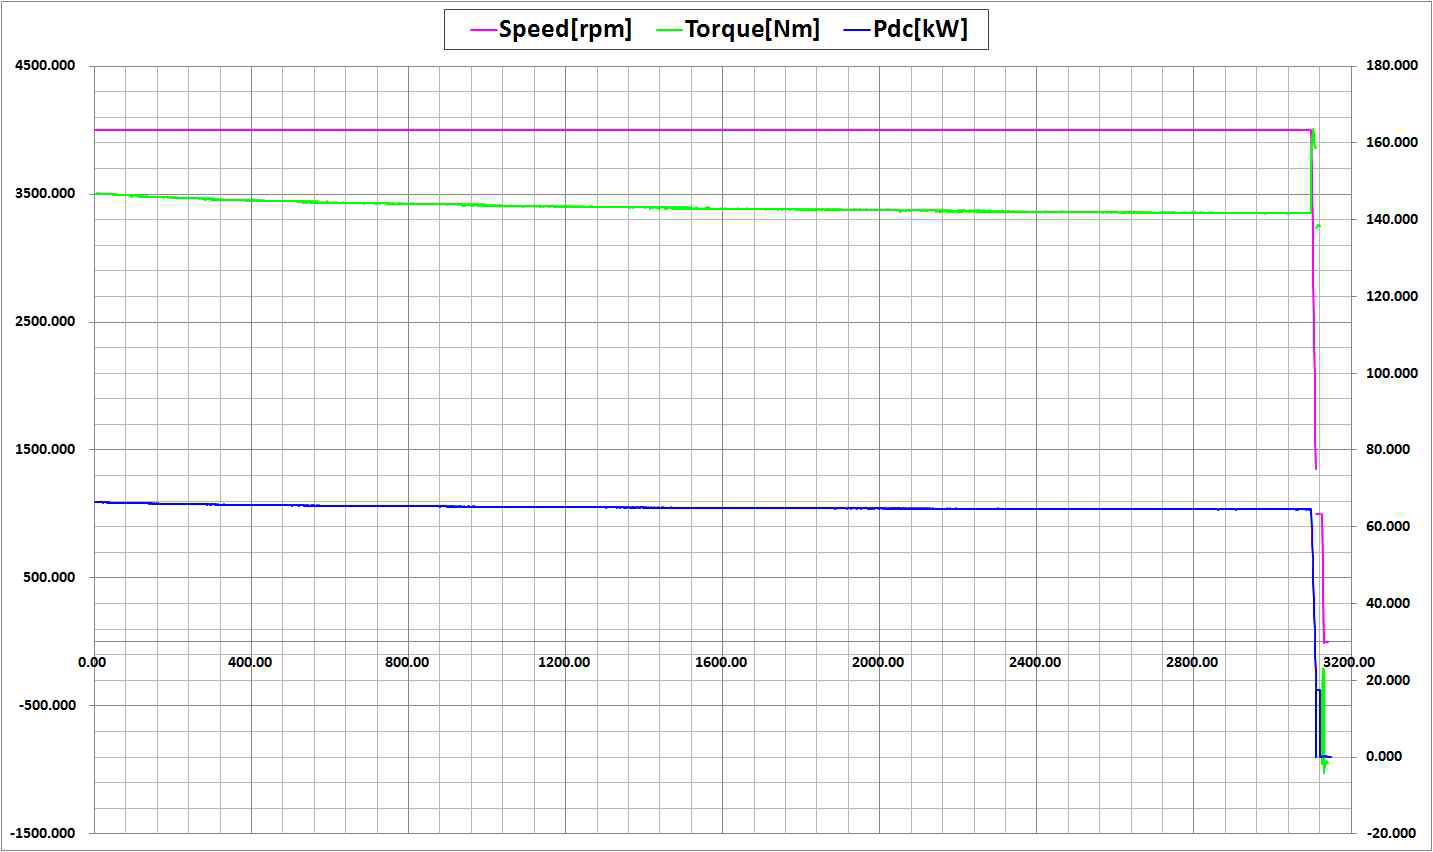Select the left axis label -1500.000
Viewport: 1433px width, 852px height.
[42, 834]
